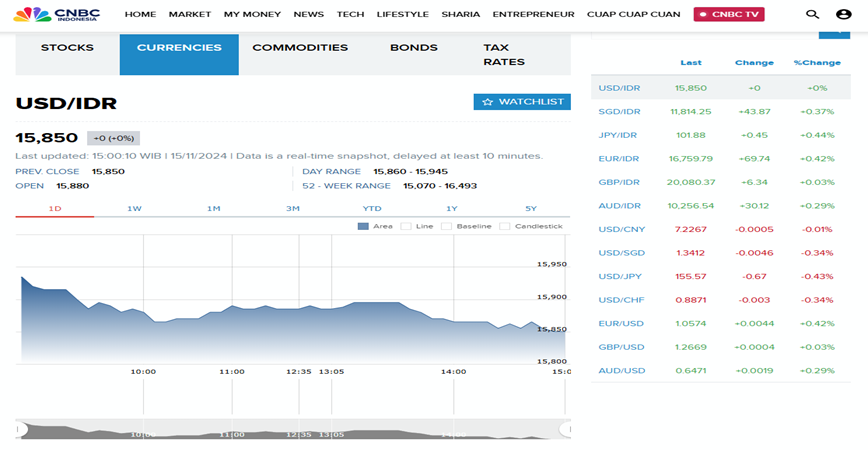Click the right handle of chart range navigator
Viewport: 868px width, 450px height.
click(566, 429)
